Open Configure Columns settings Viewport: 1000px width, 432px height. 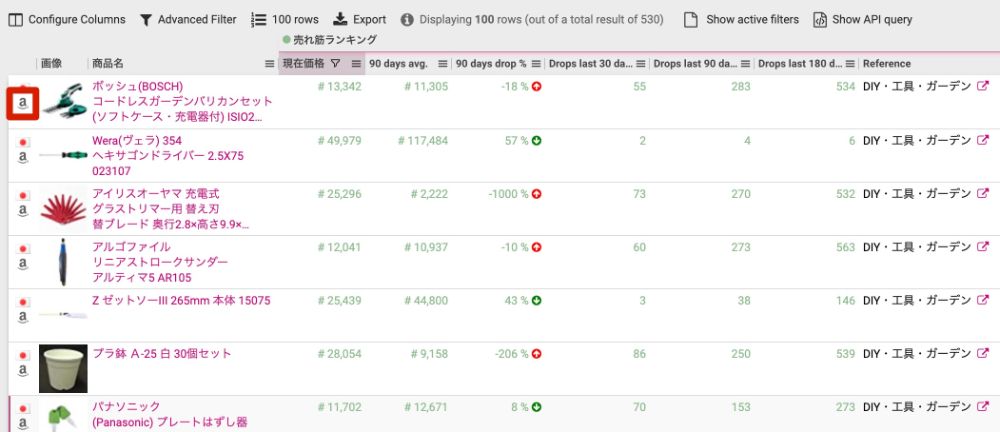67,20
